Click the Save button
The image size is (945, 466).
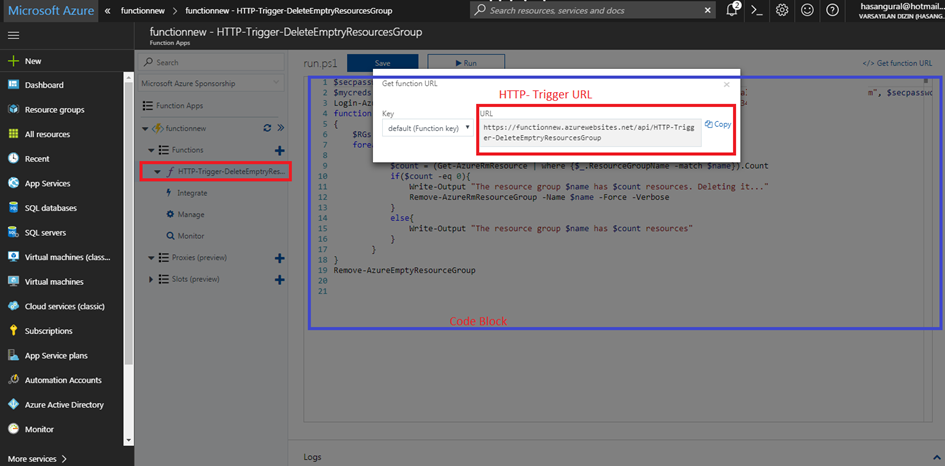(382, 63)
